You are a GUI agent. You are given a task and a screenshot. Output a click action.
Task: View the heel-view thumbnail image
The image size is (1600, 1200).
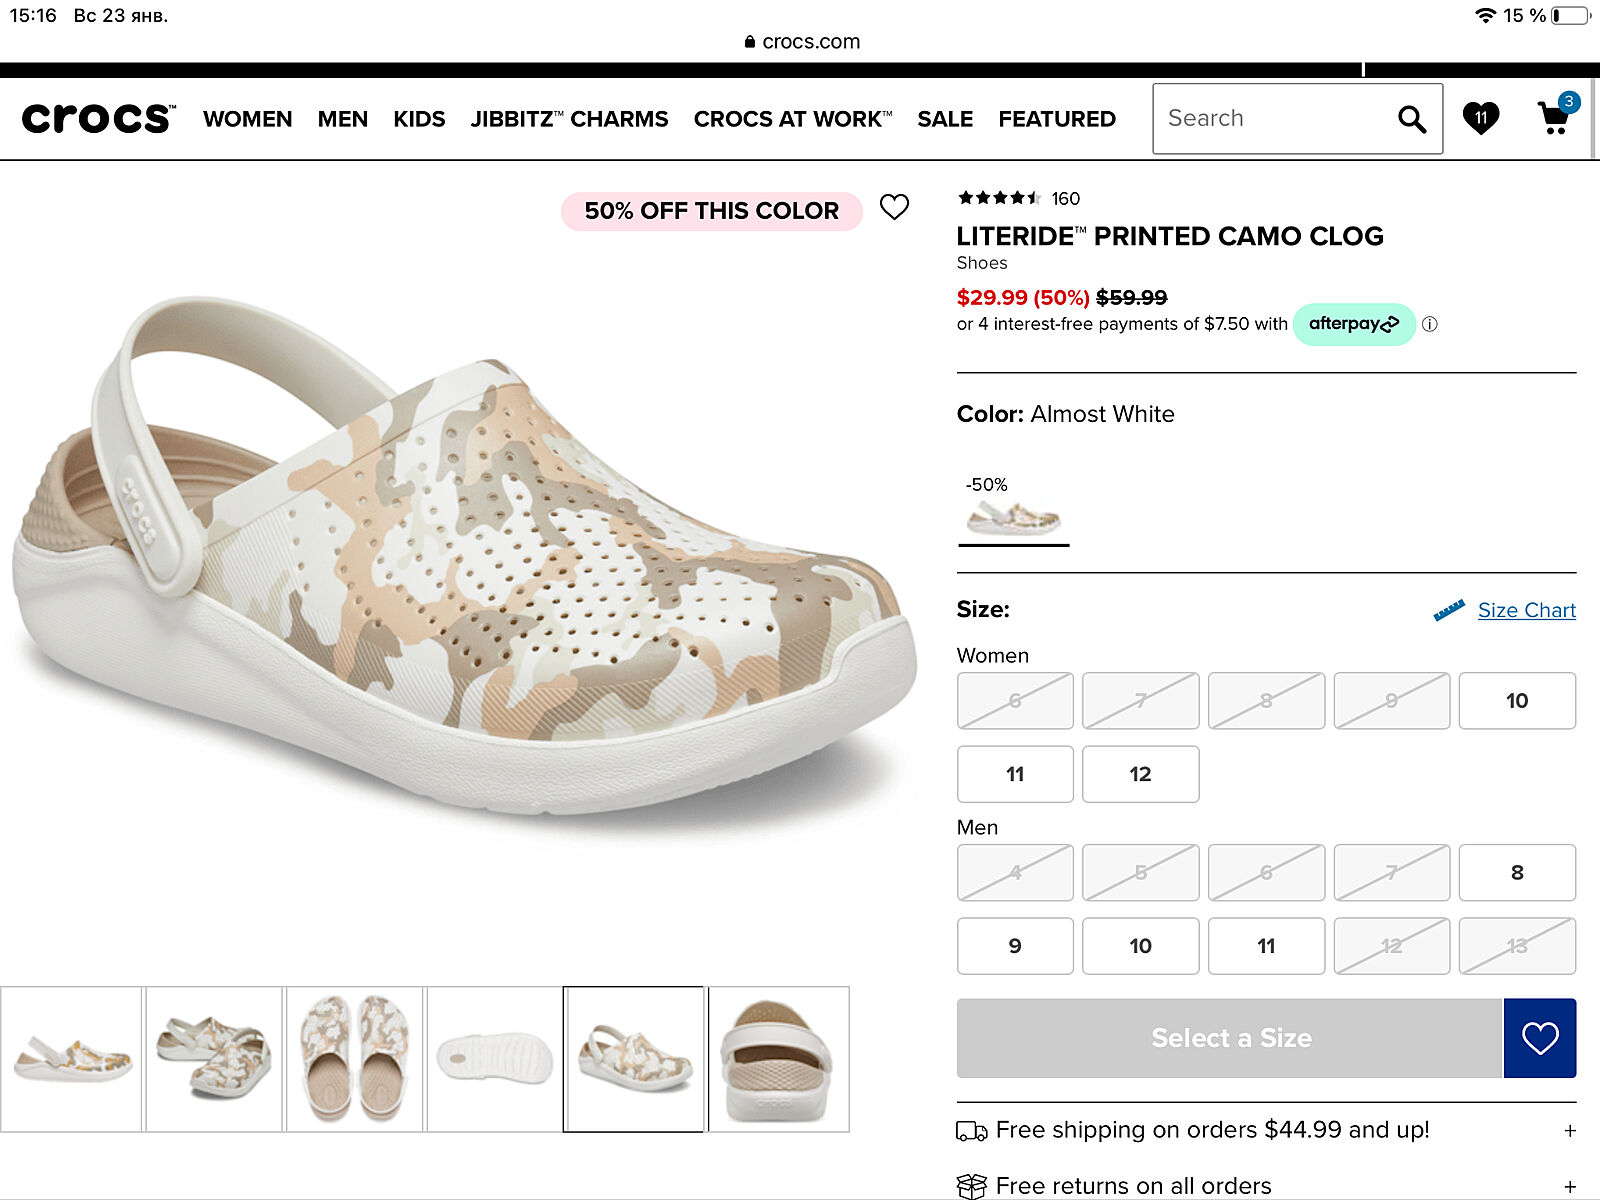point(779,1059)
